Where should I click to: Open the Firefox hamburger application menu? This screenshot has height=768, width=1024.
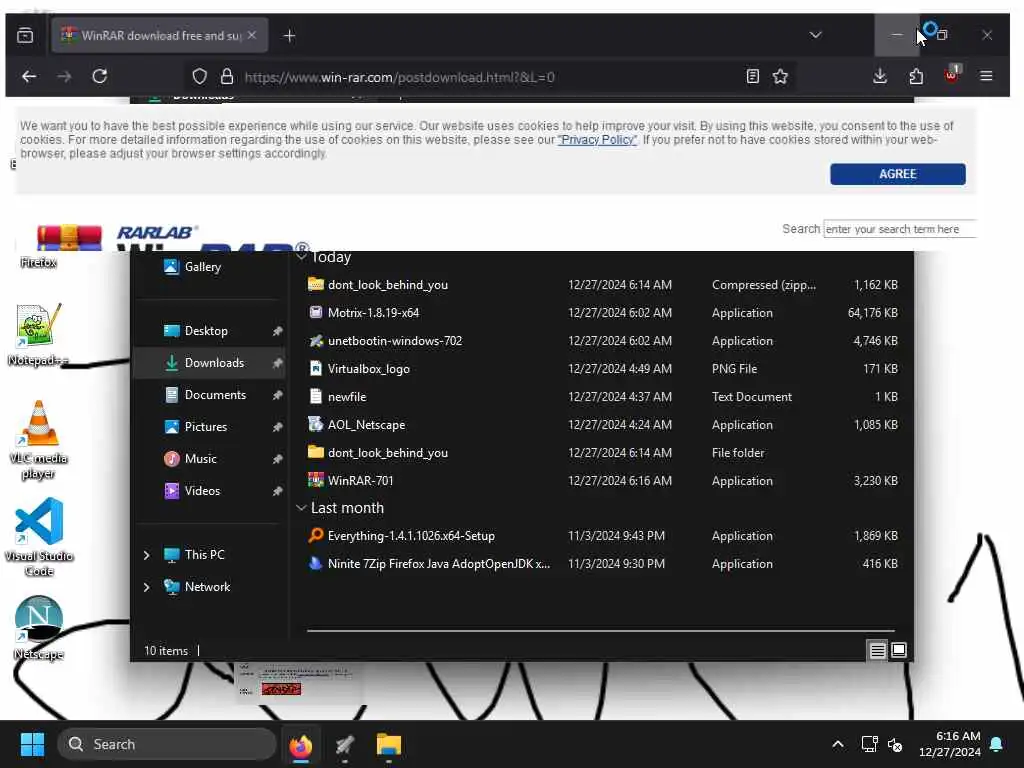click(986, 76)
